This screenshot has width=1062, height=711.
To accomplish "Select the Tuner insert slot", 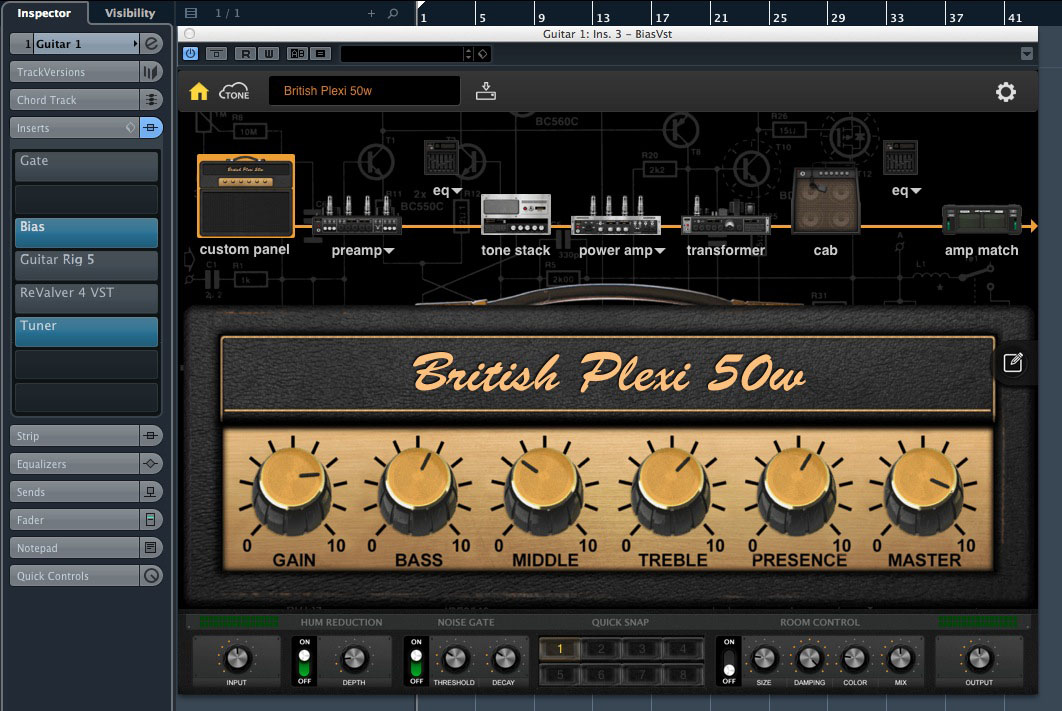I will coord(86,331).
